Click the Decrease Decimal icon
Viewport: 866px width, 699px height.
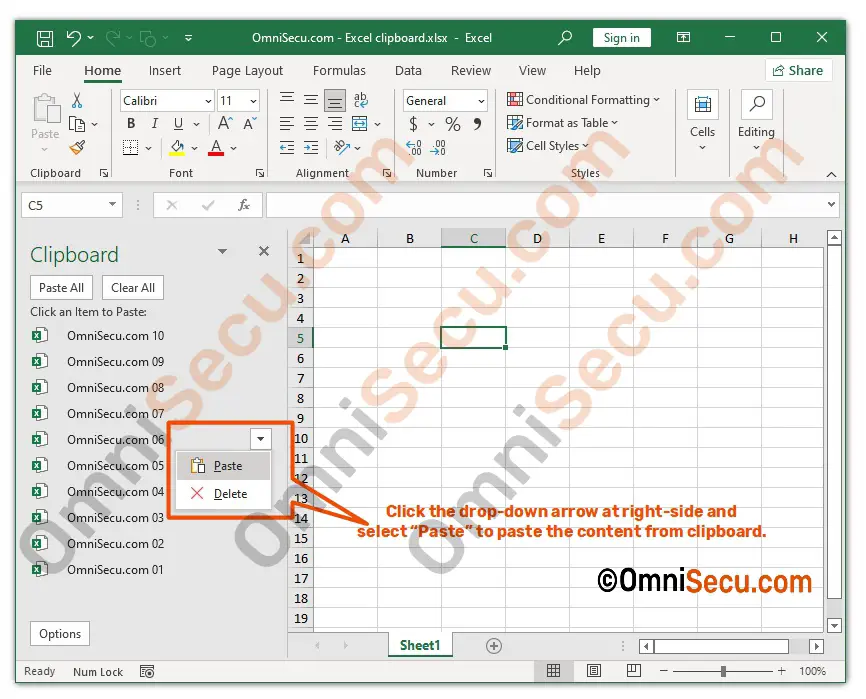(x=438, y=147)
